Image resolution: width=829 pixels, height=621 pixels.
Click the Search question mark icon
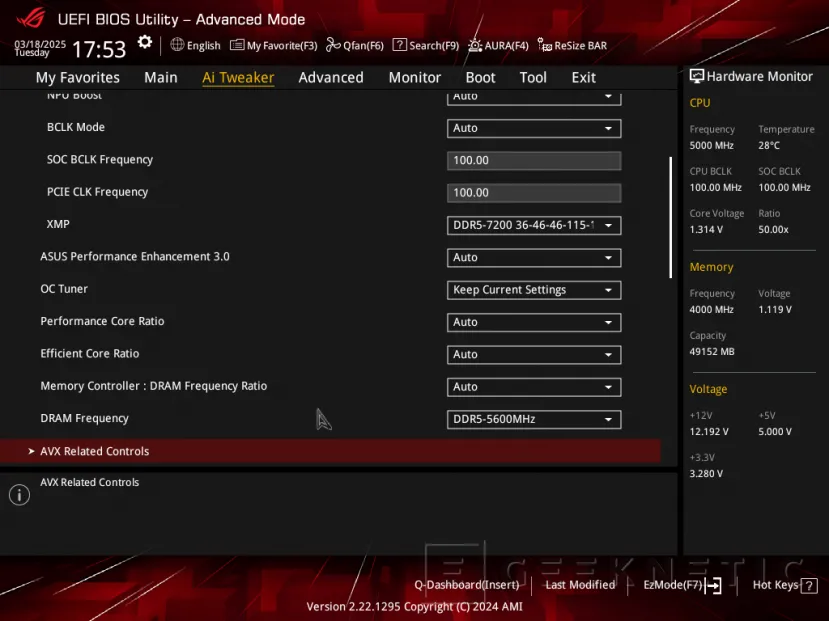coord(400,45)
